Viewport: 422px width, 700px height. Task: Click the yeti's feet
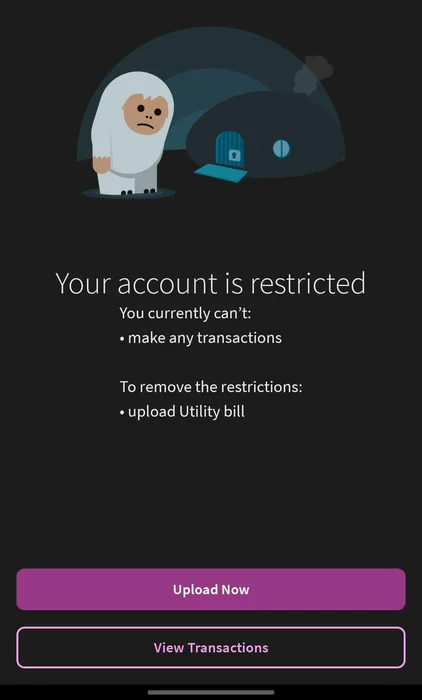click(138, 192)
